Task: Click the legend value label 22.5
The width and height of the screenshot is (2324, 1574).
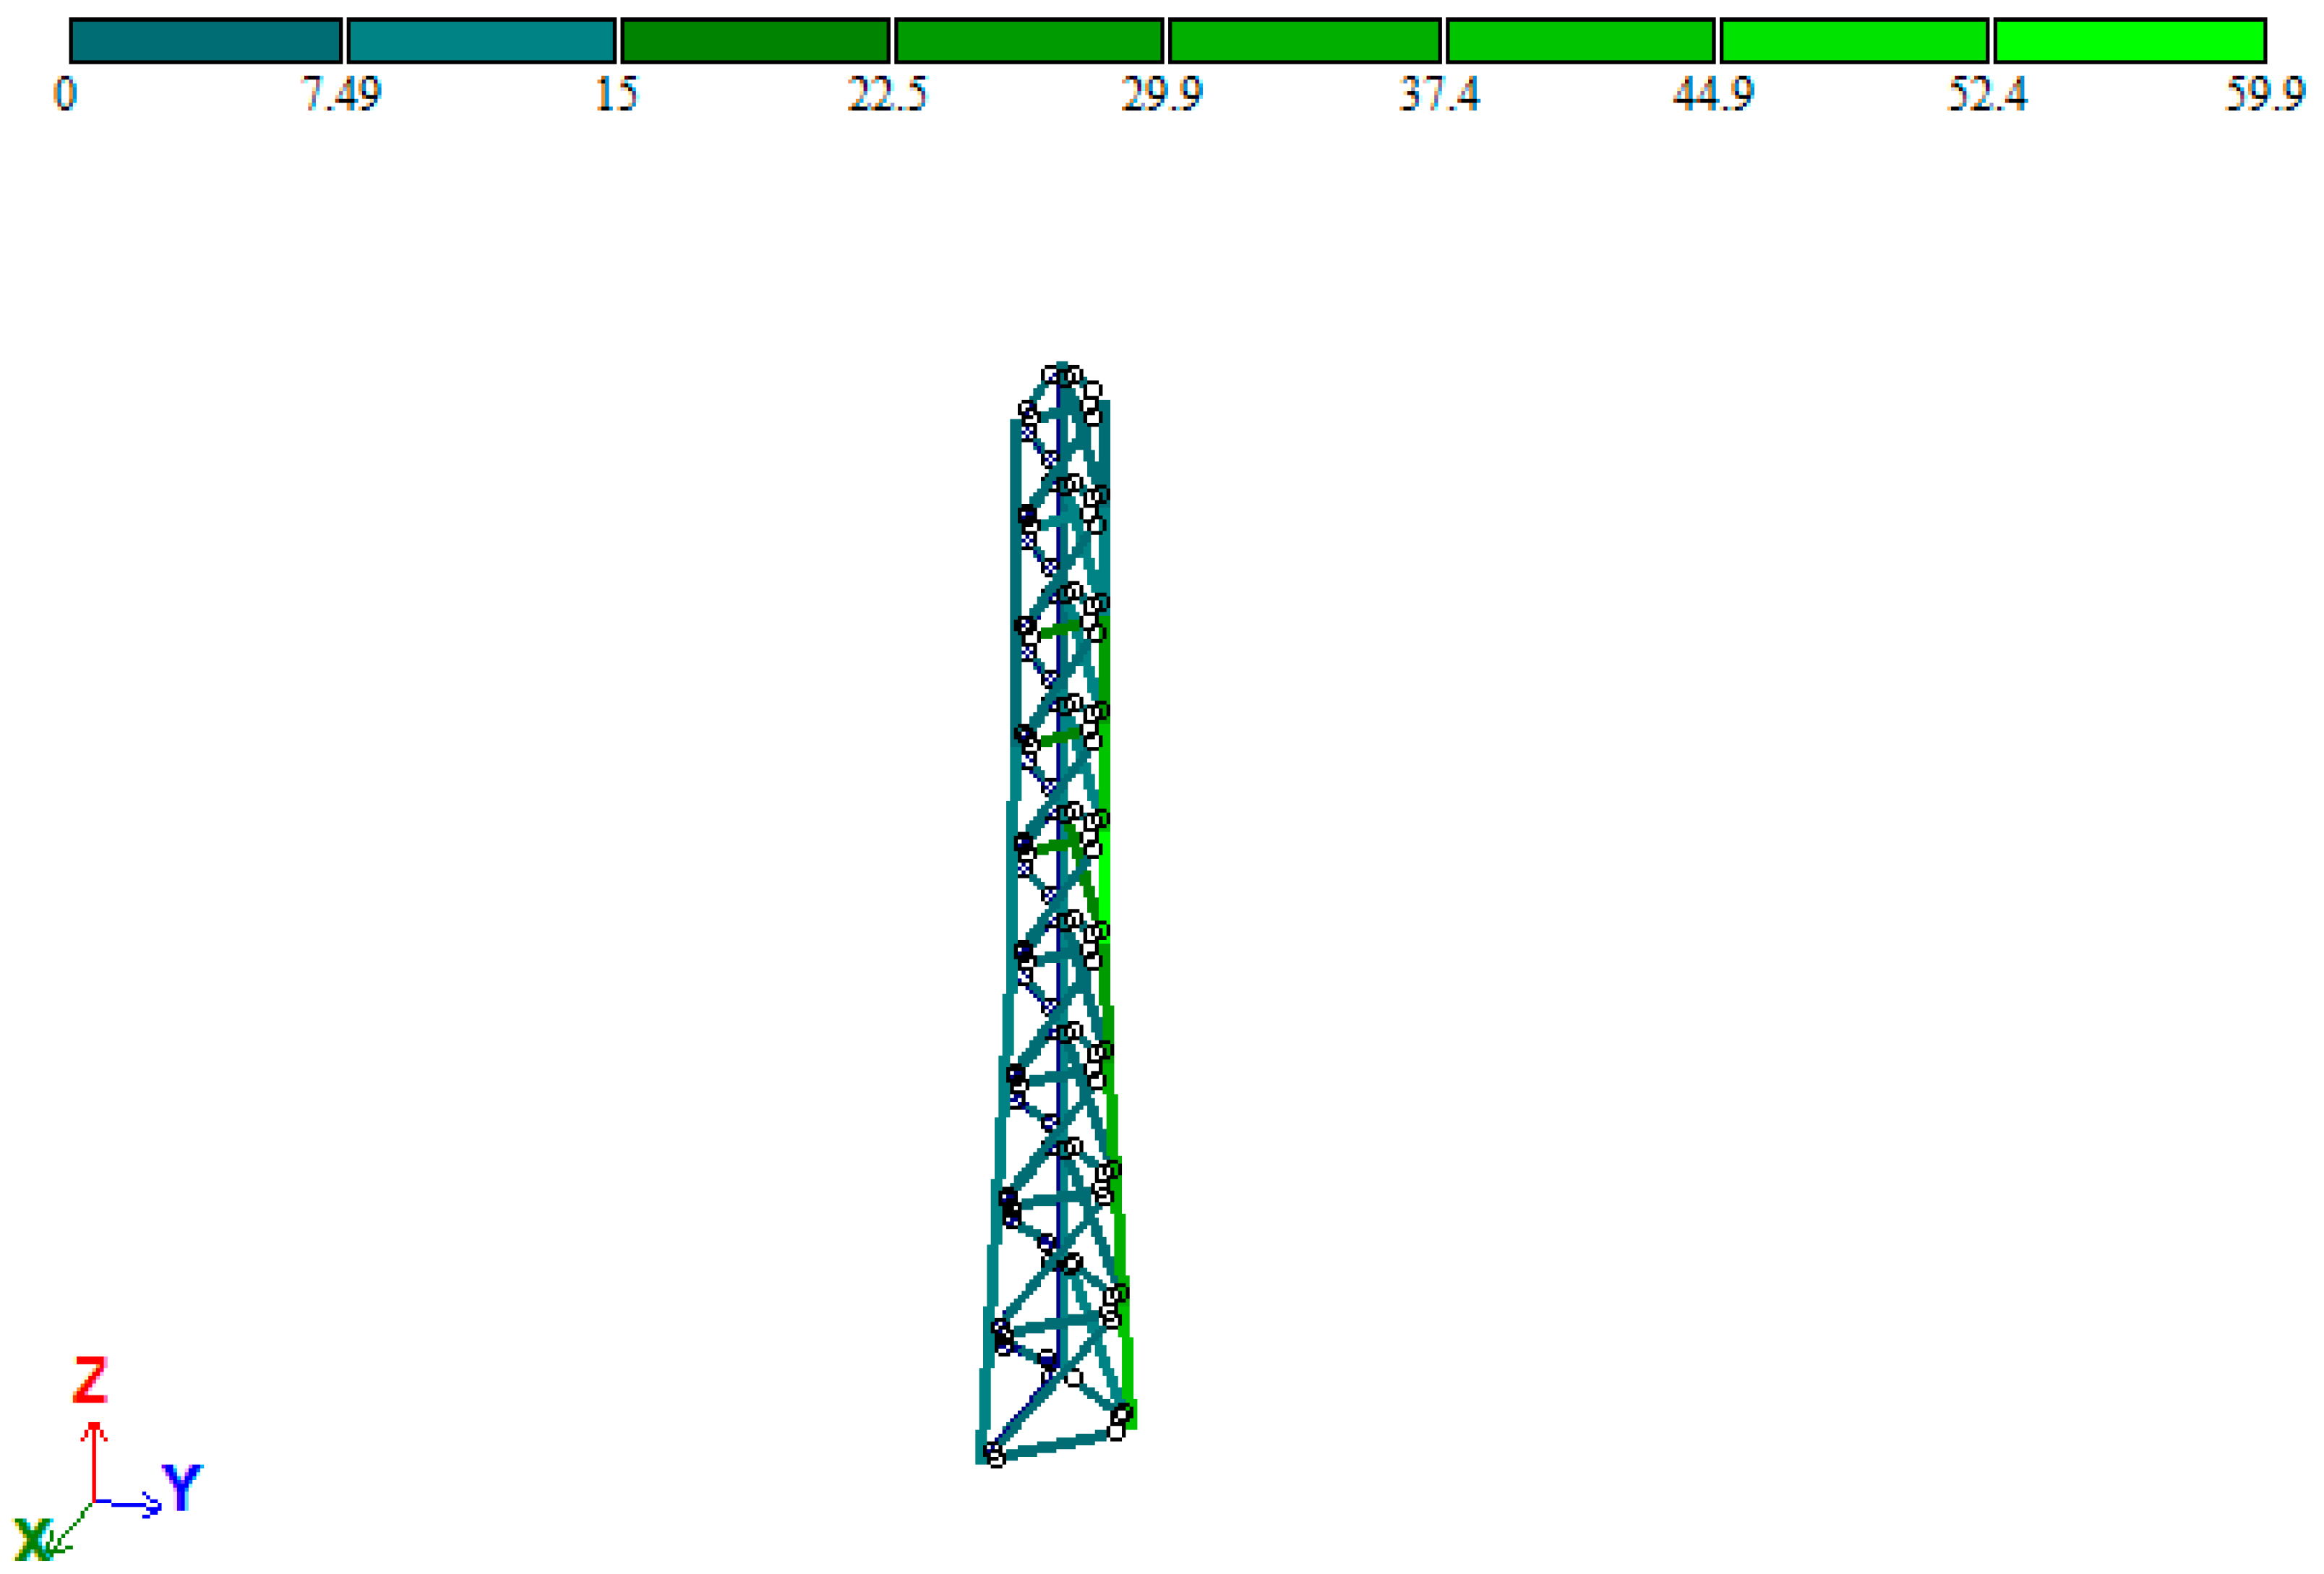Action: pos(887,95)
